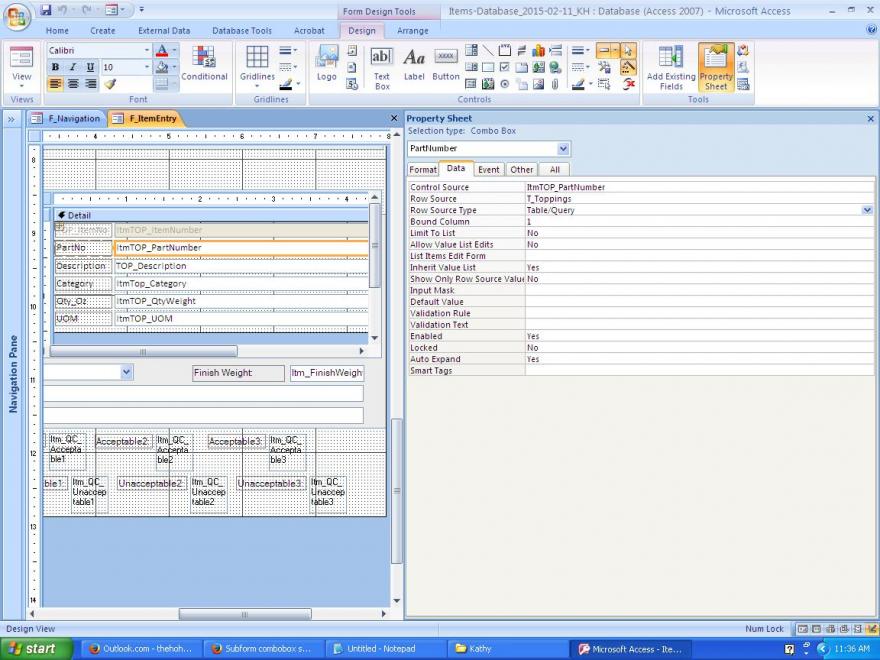This screenshot has height=660, width=880.
Task: Switch to the Create ribbon tab
Action: point(103,31)
